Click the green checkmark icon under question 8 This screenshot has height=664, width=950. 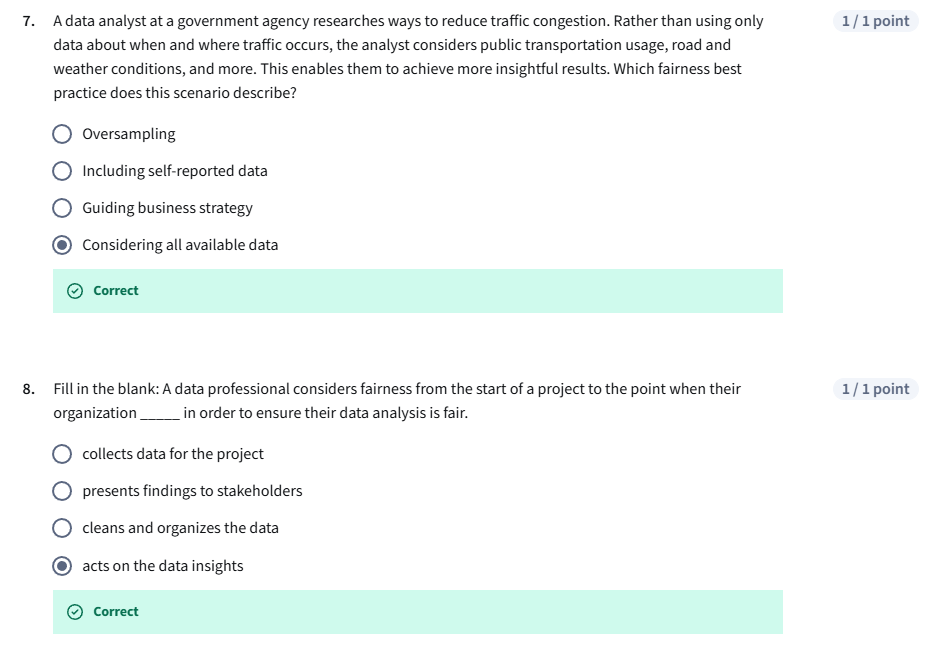click(75, 612)
